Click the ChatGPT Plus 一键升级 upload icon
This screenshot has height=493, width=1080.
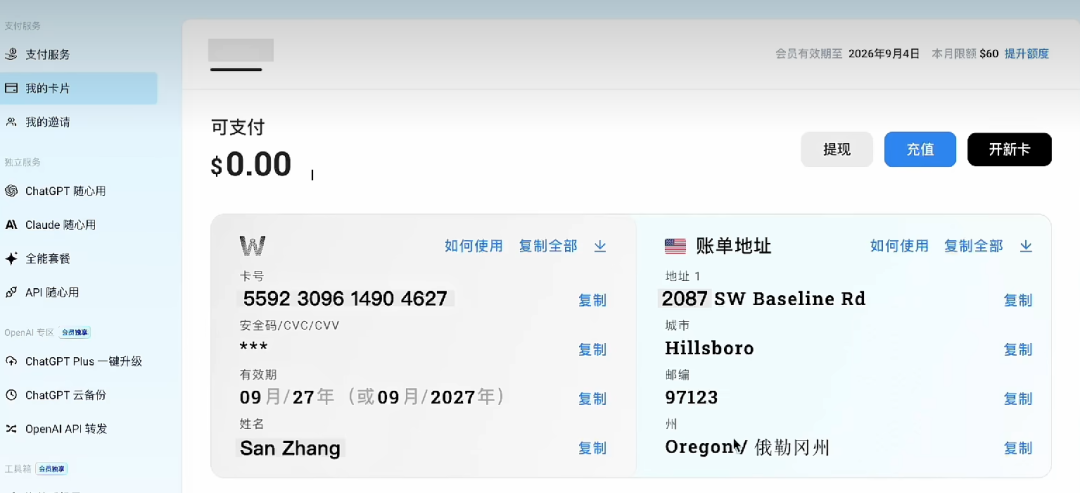(11, 361)
